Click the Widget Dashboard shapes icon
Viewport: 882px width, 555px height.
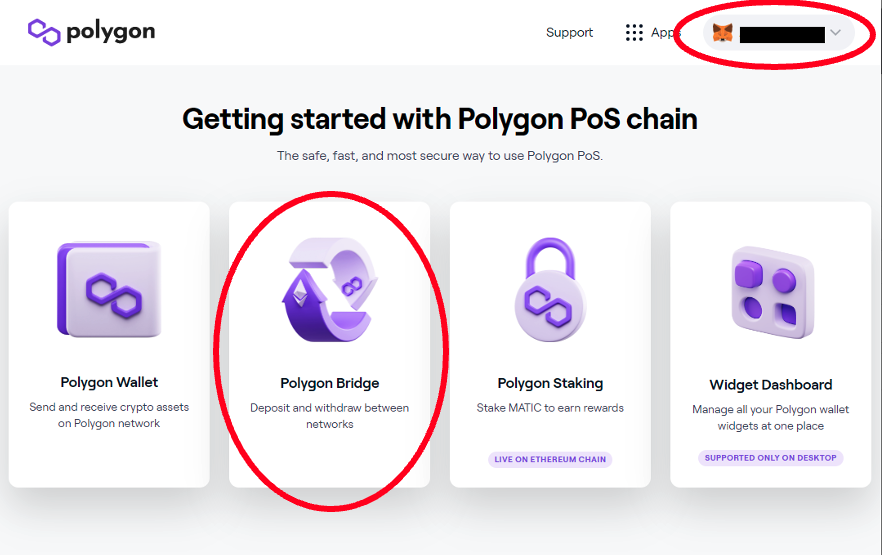771,292
